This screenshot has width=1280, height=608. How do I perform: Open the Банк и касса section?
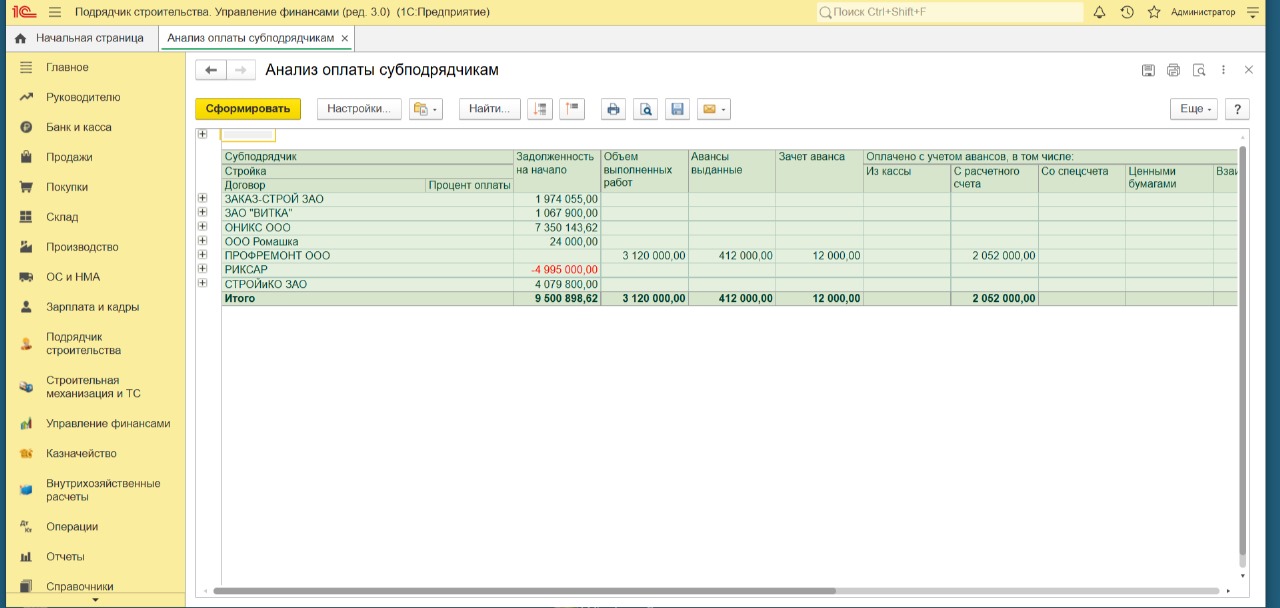pyautogui.click(x=78, y=127)
